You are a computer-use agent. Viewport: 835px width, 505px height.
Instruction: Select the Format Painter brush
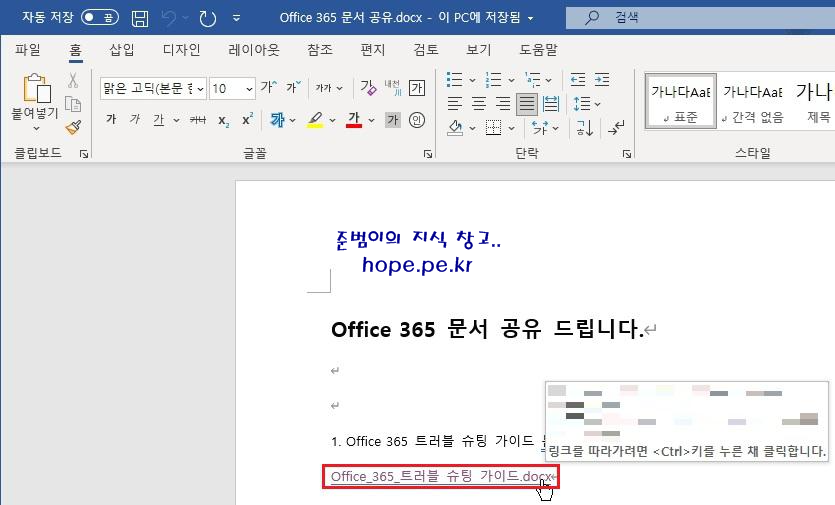click(x=73, y=128)
